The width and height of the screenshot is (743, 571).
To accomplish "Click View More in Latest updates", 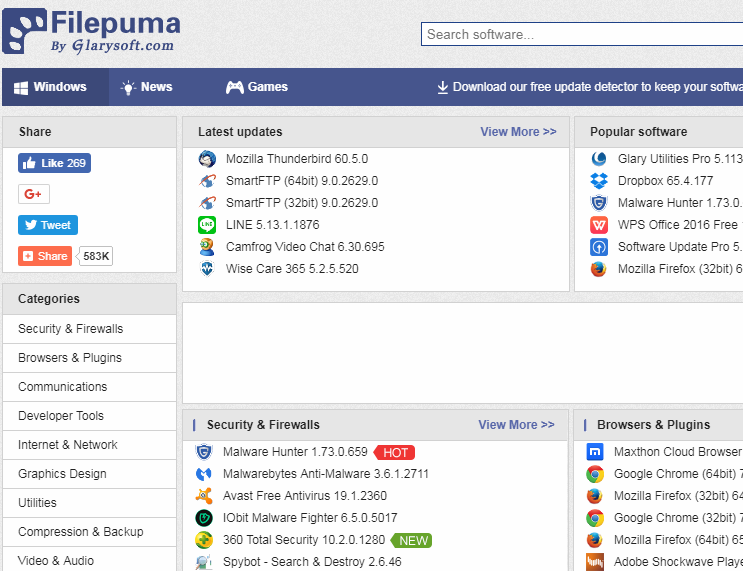I will click(x=518, y=132).
